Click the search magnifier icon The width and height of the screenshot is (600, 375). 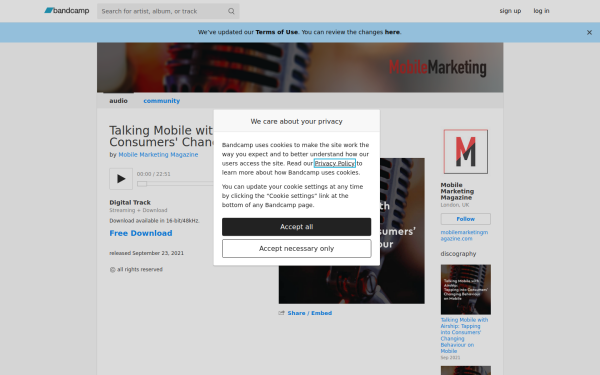point(231,11)
